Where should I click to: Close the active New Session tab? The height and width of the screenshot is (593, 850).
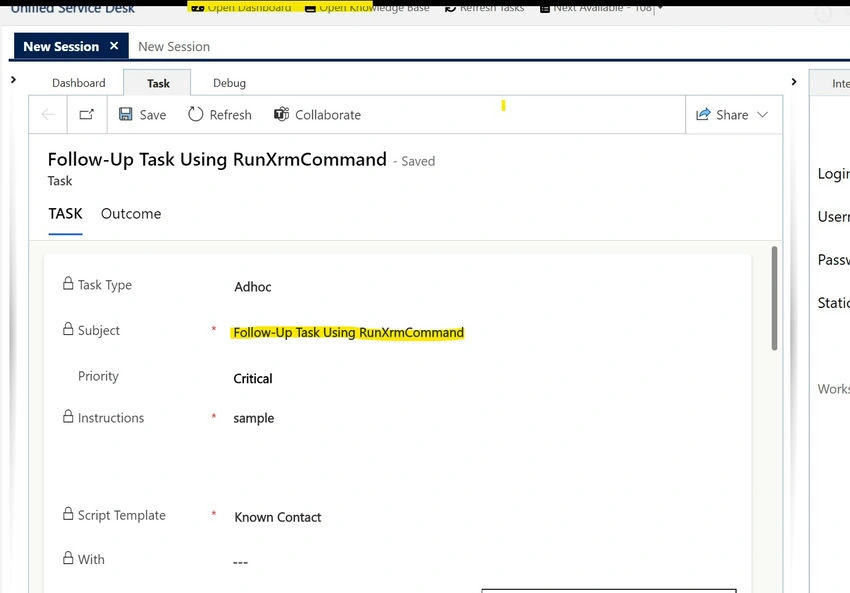coord(114,46)
